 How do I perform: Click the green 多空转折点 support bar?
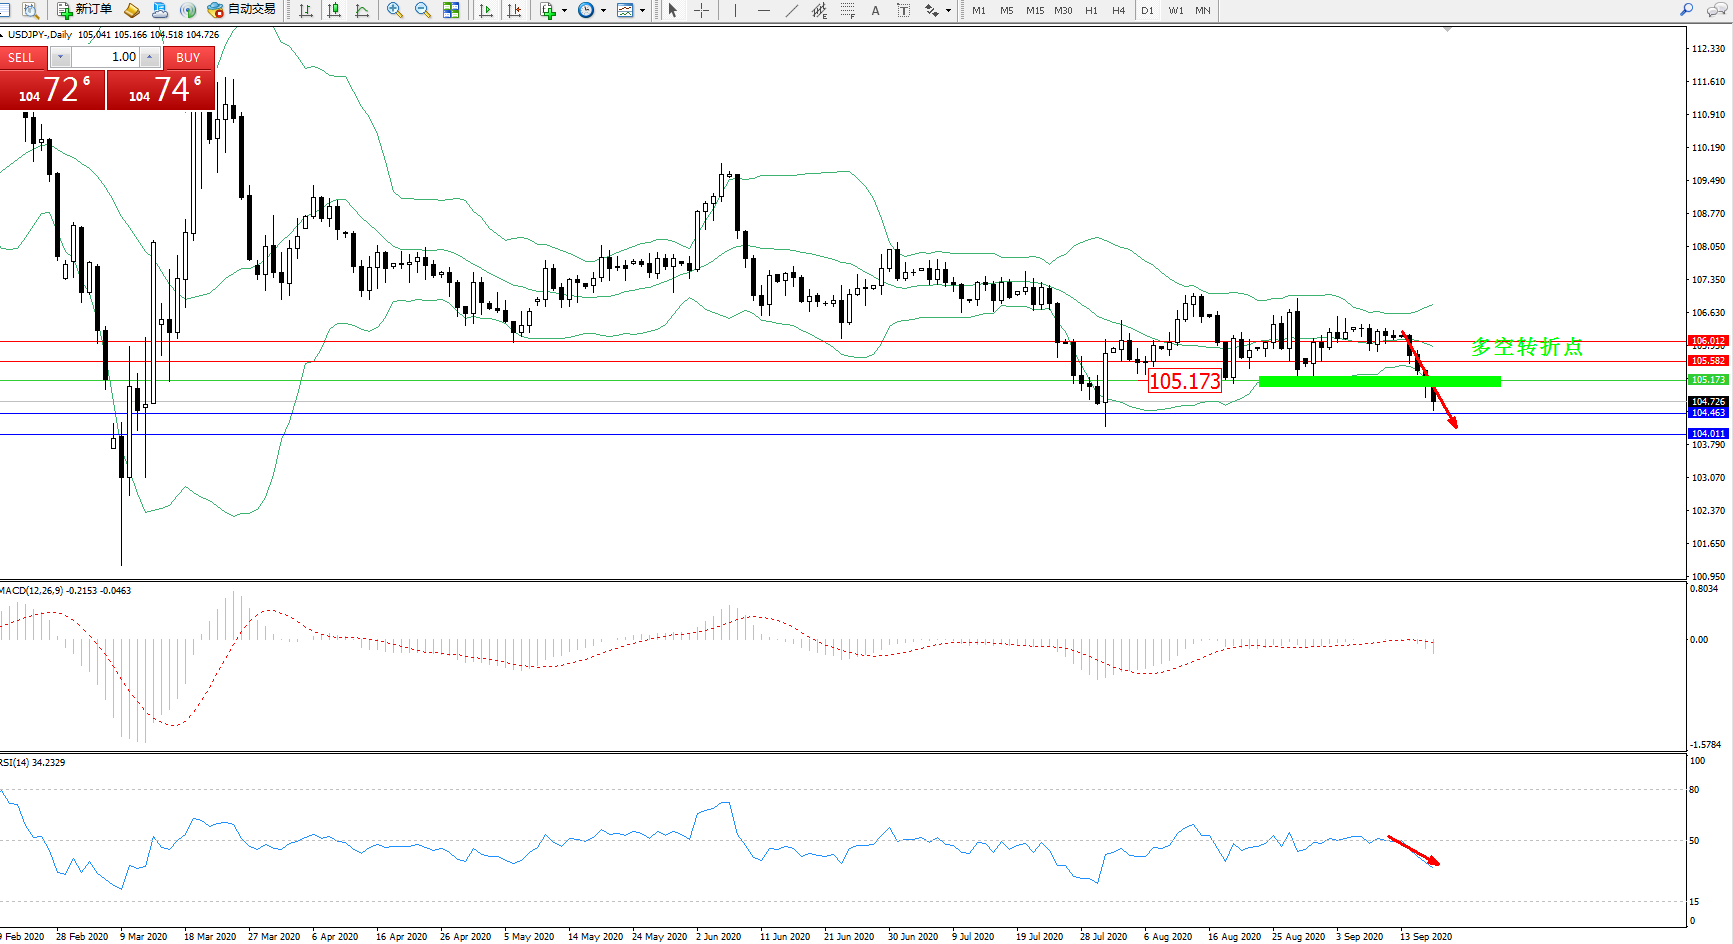pos(1379,381)
